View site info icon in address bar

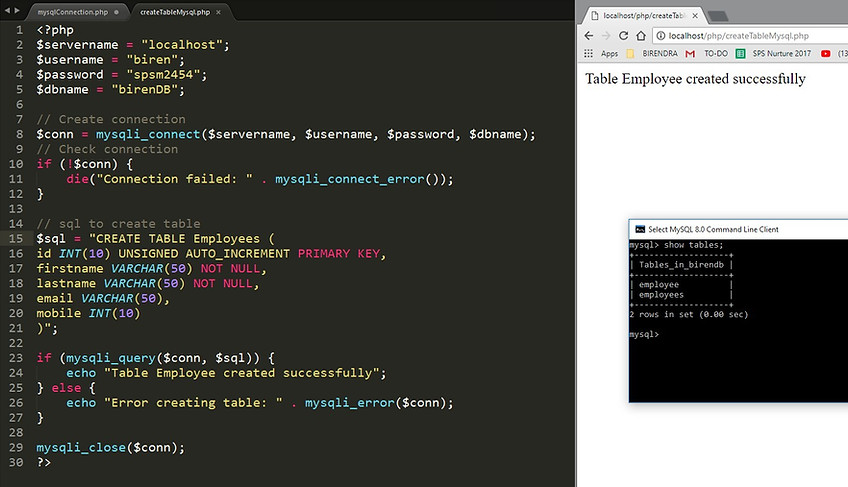(x=660, y=36)
